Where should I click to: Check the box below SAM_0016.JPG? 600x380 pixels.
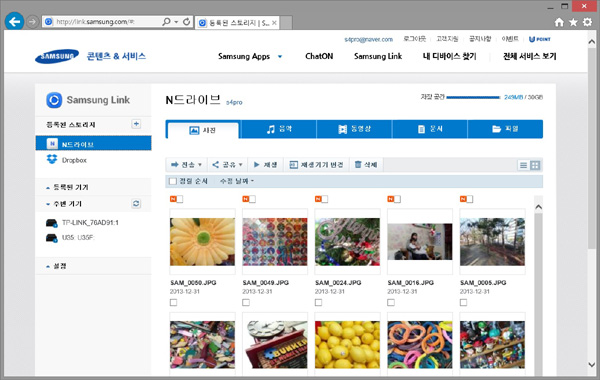click(x=391, y=302)
